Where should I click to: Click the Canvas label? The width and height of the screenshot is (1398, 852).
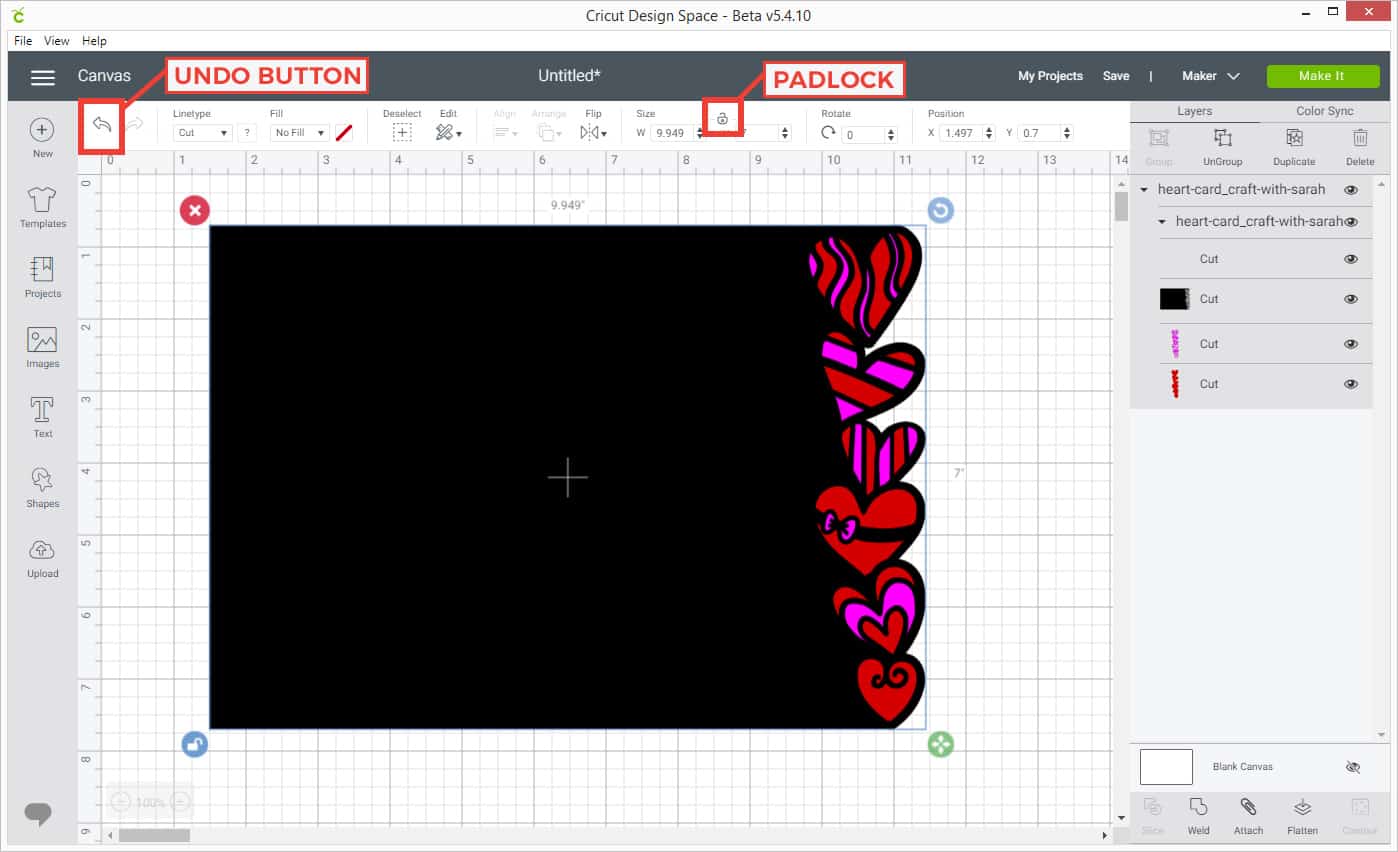[104, 76]
